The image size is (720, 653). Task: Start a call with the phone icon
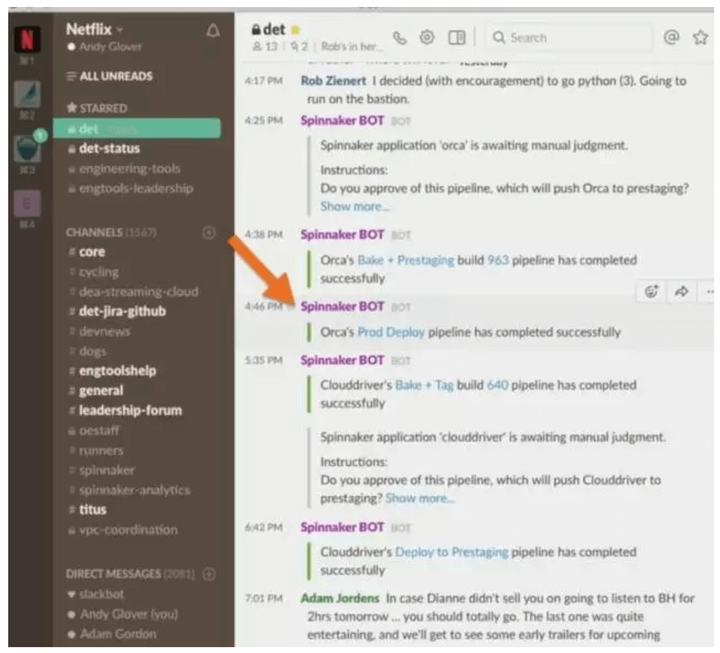(x=399, y=38)
